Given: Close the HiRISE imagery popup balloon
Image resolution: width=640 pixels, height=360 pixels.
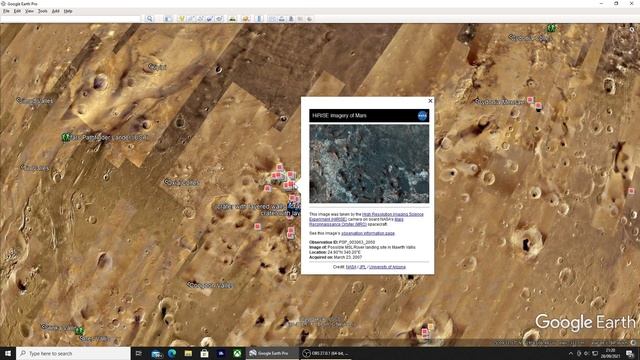Looking at the screenshot, I should tap(430, 101).
